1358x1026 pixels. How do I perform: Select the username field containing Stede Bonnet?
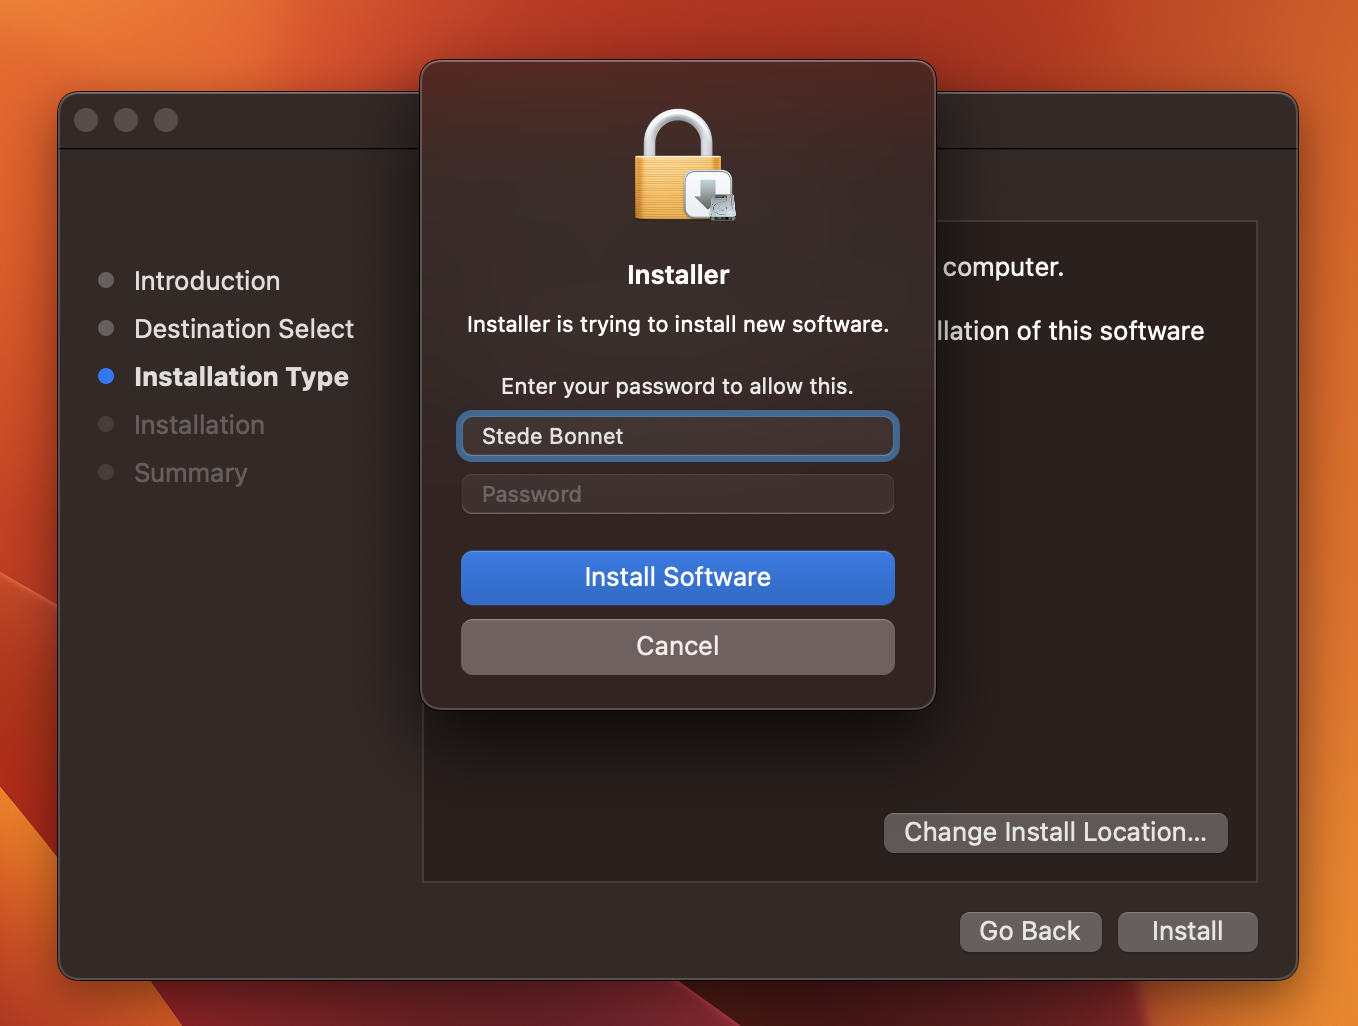678,436
